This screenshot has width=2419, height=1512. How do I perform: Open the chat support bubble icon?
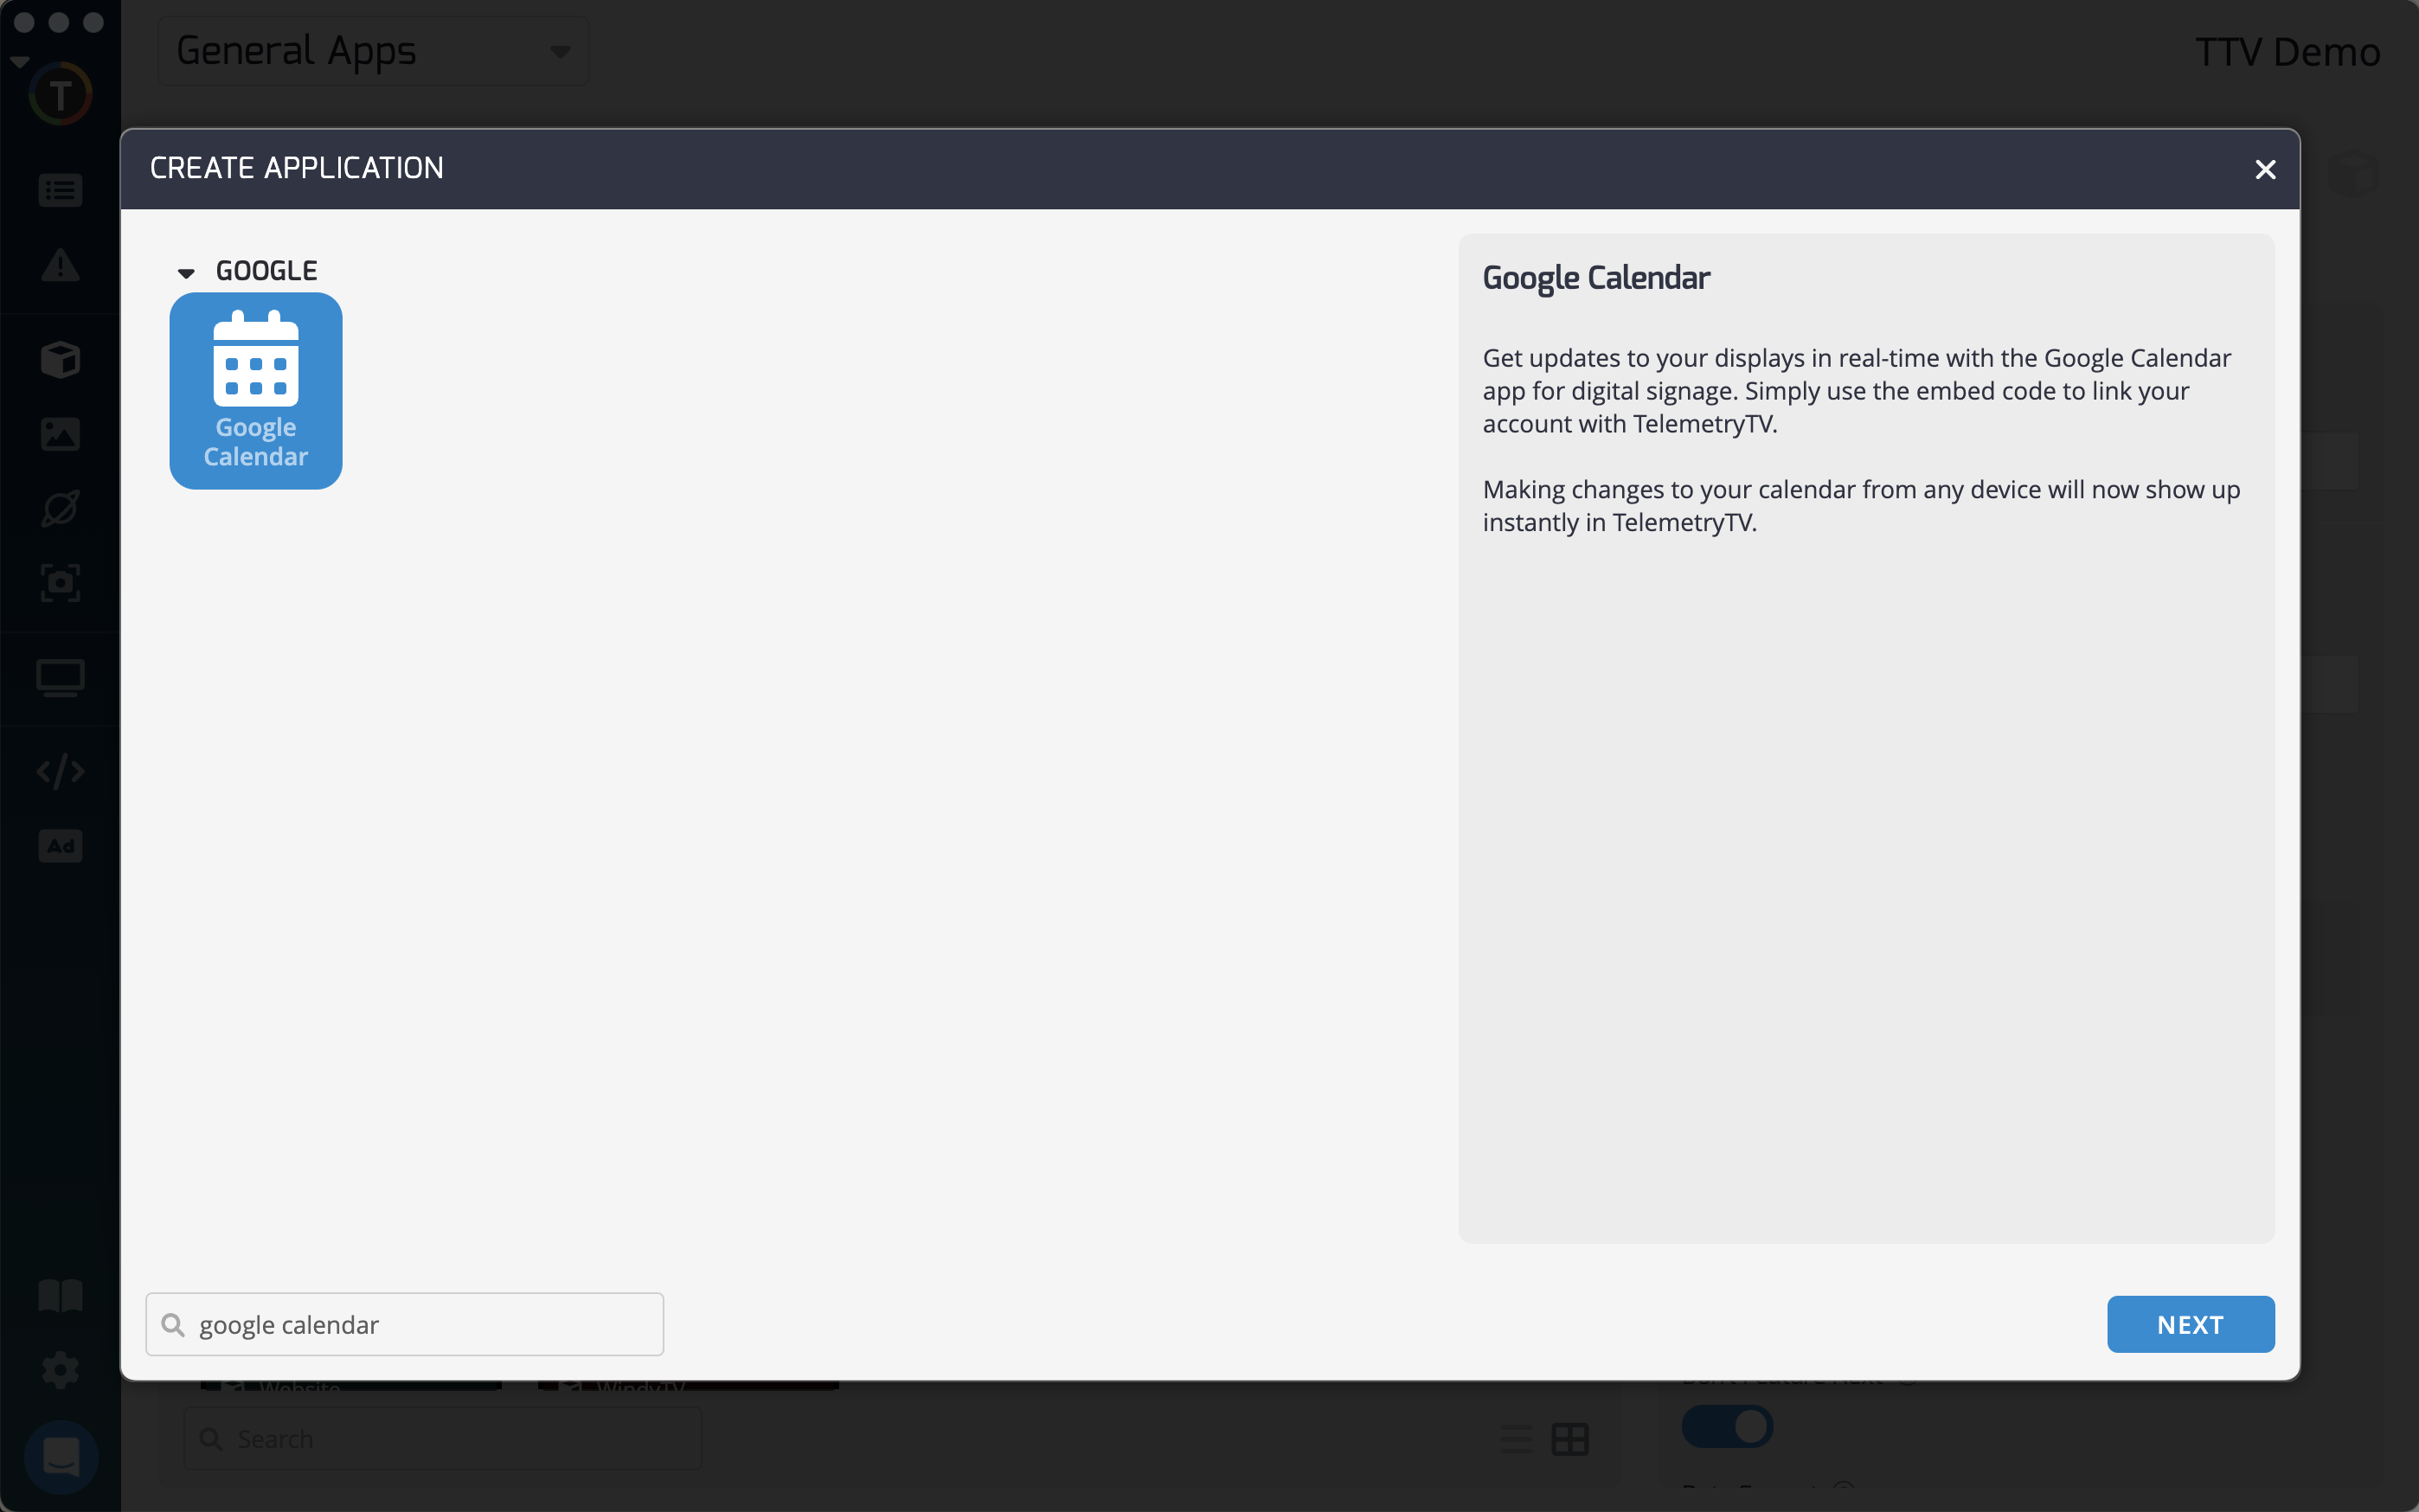(60, 1456)
